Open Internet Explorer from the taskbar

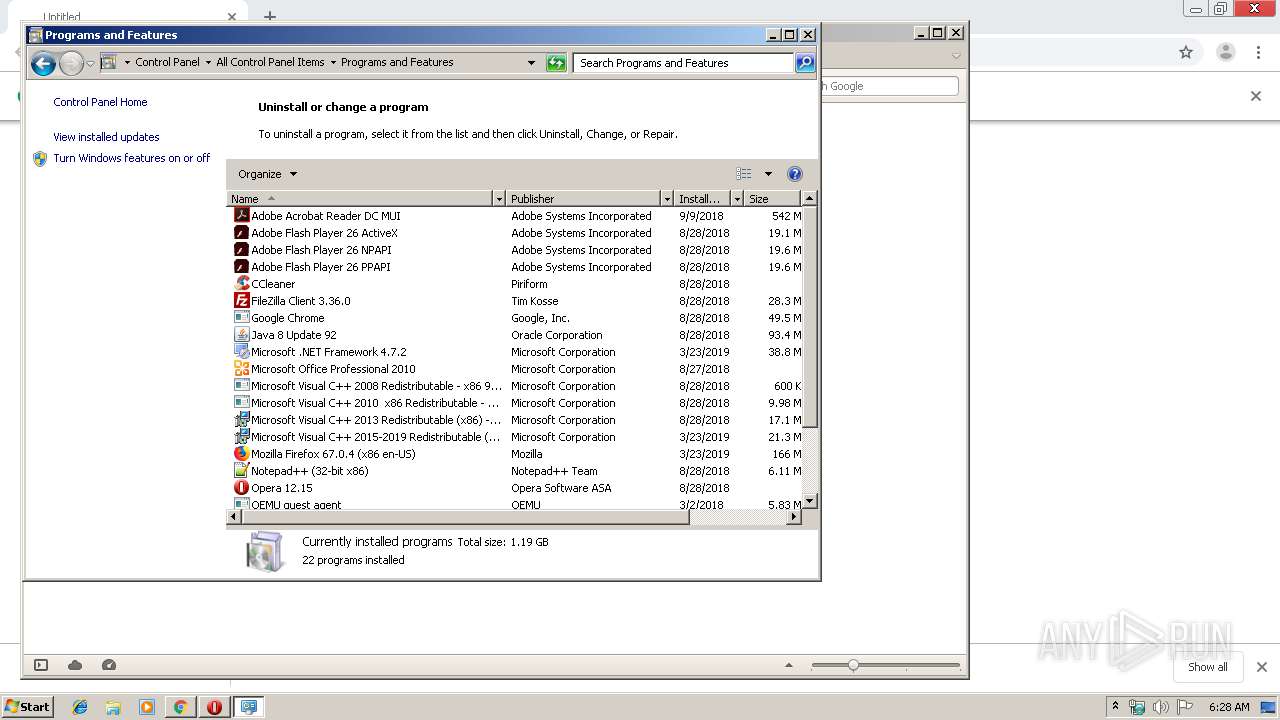point(80,707)
